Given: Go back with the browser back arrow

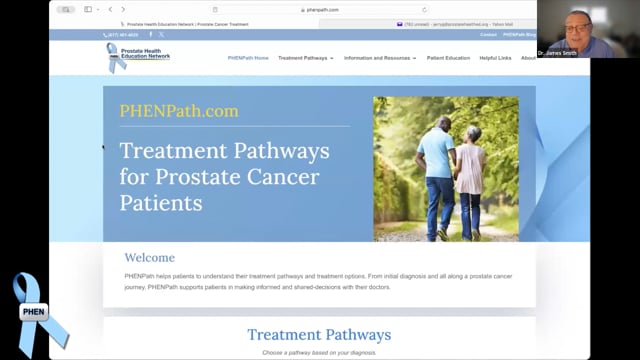Looking at the screenshot, I should (x=110, y=9).
